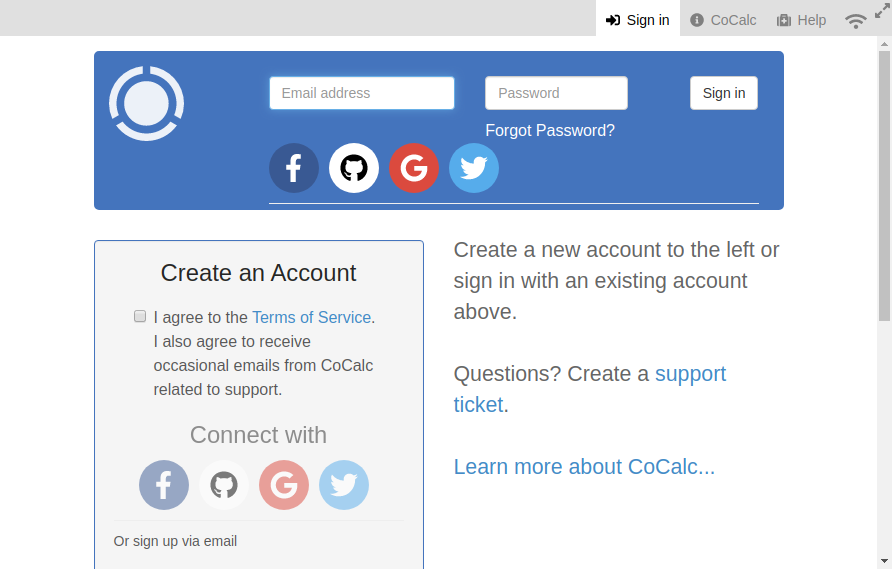Click the CoCalc circular logo

147,104
